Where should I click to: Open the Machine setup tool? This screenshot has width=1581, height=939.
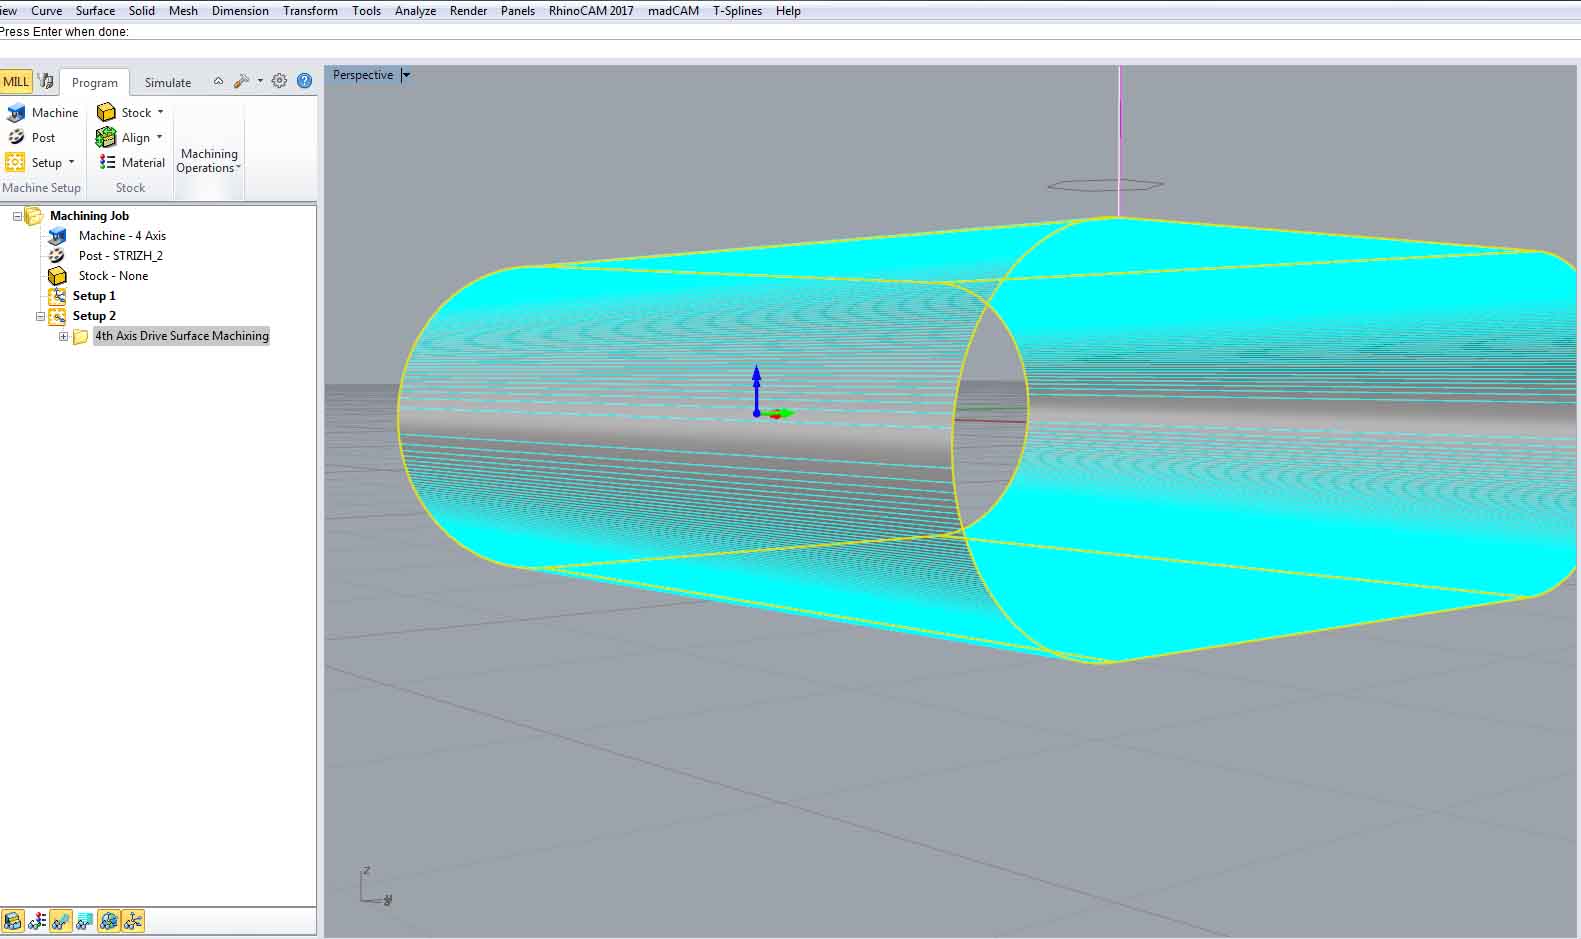click(x=42, y=113)
